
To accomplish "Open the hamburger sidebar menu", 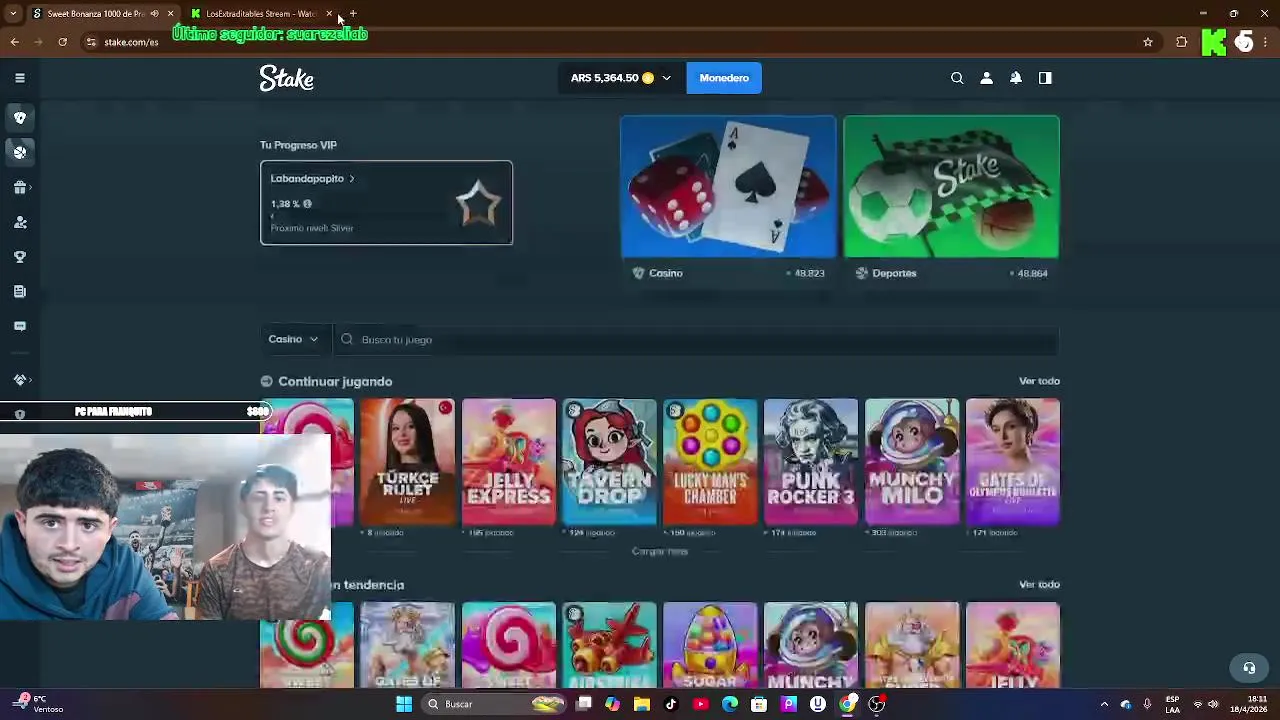I will (19, 78).
